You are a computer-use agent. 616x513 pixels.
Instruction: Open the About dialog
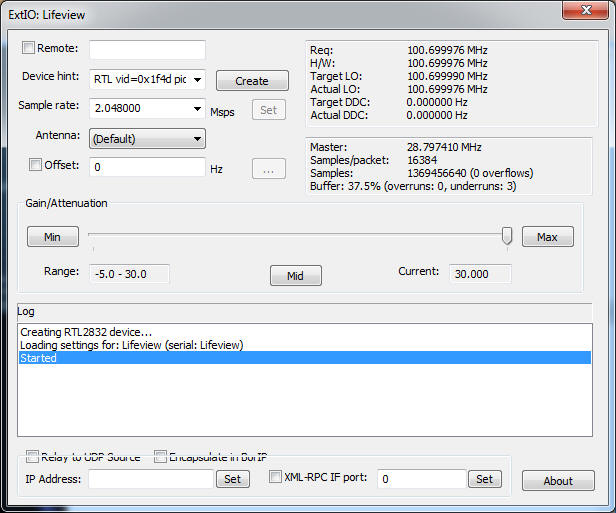click(558, 481)
